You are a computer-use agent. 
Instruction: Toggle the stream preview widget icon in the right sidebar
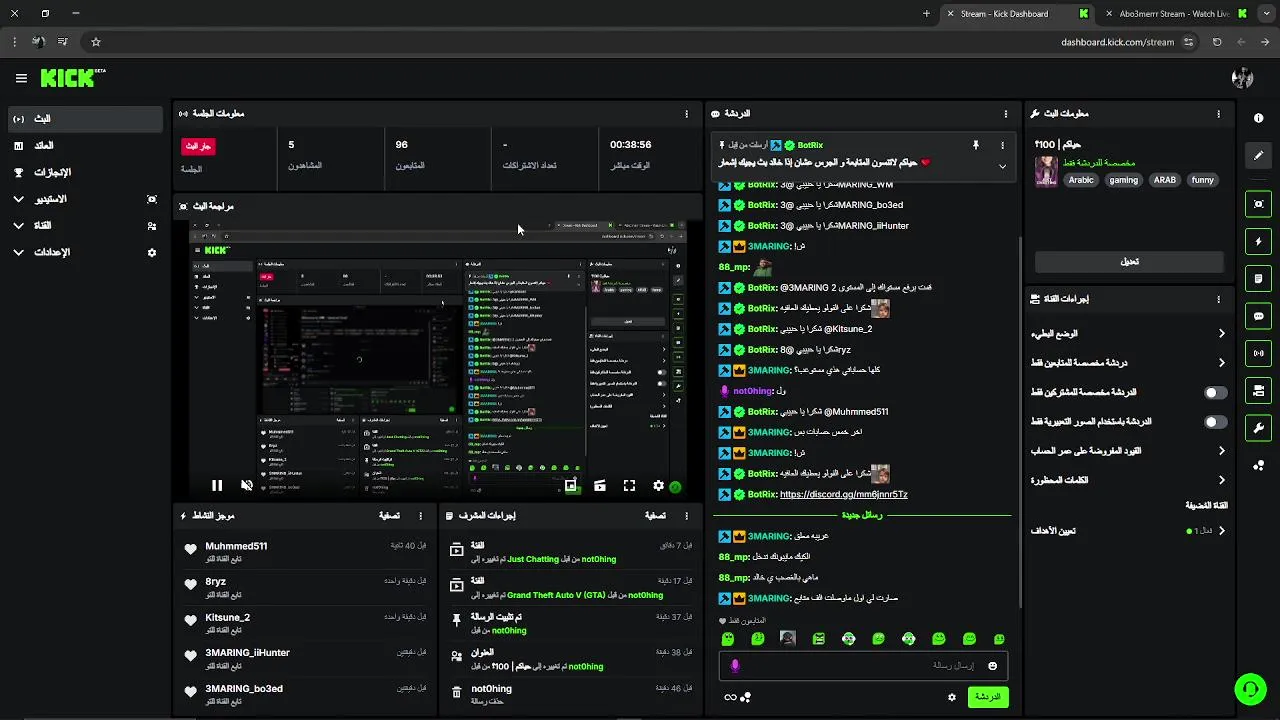coord(1258,204)
